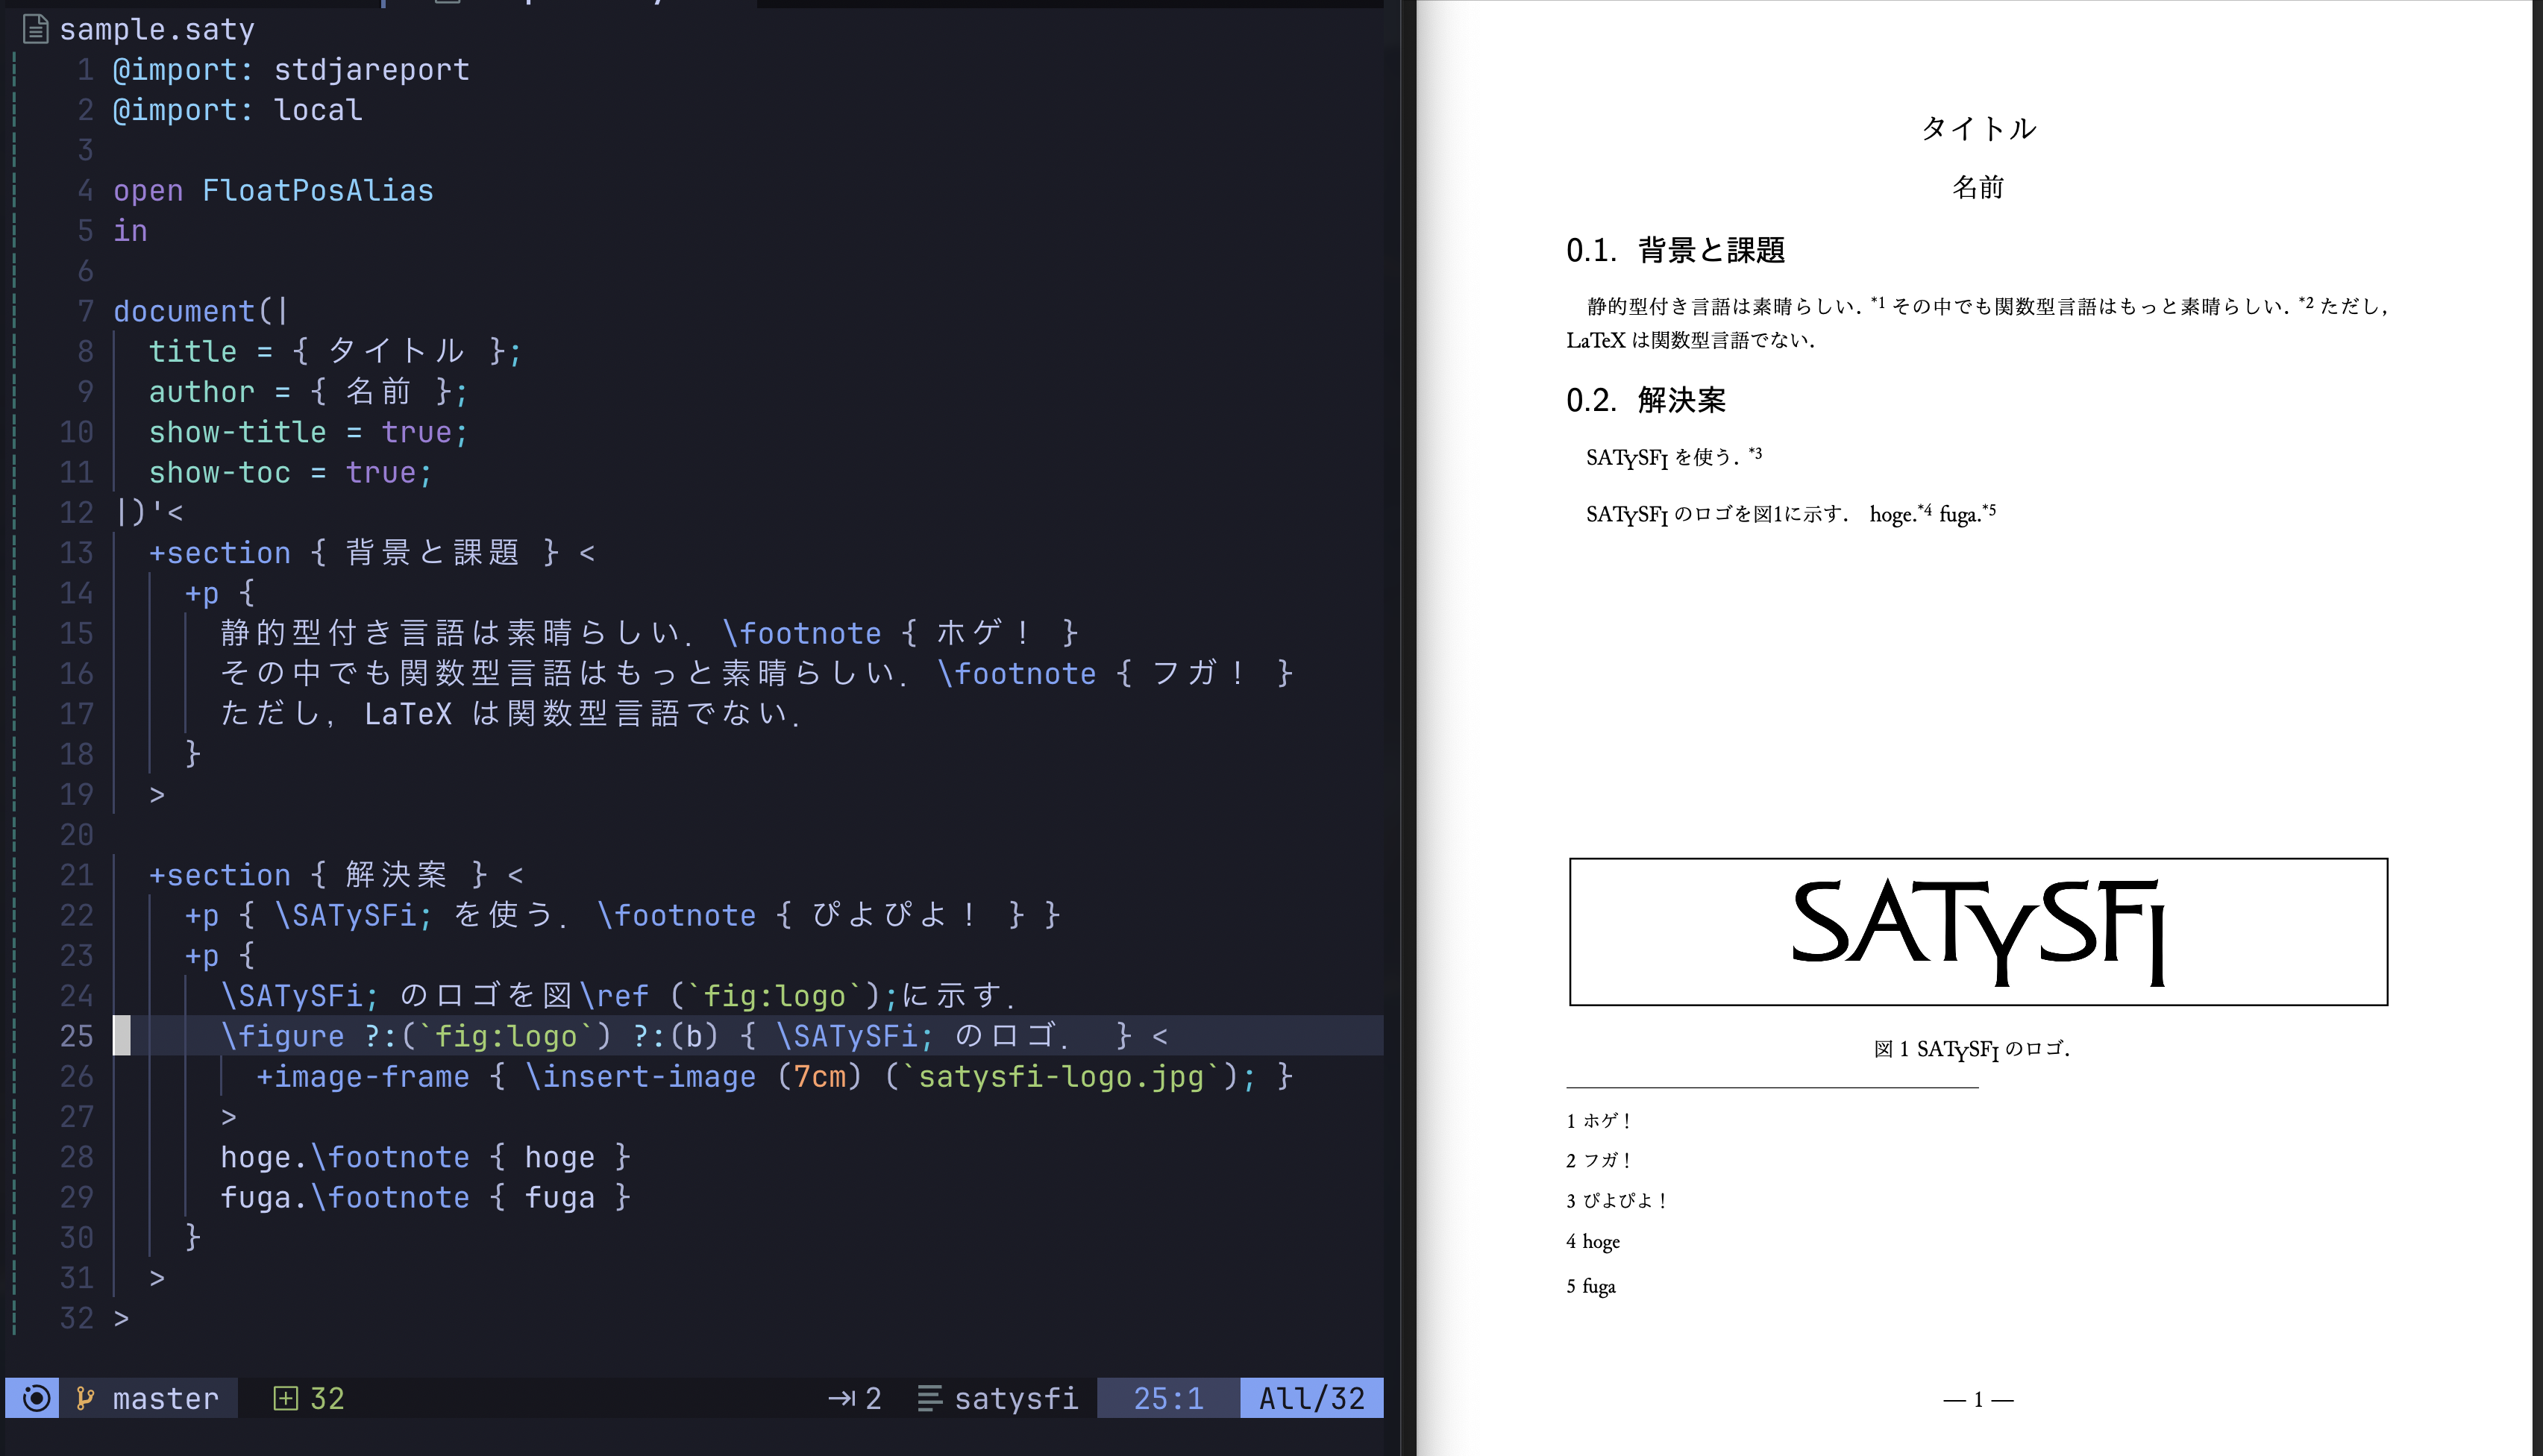Click \SATySFi; on line 22
The image size is (2543, 1456).
point(354,915)
